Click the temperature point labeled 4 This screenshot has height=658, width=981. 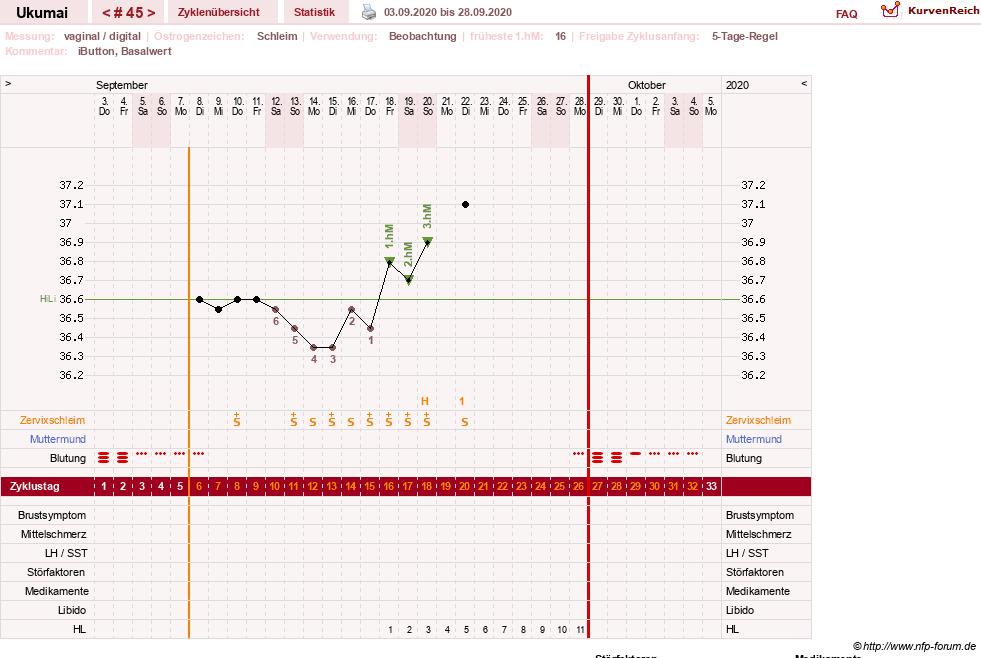(x=313, y=347)
